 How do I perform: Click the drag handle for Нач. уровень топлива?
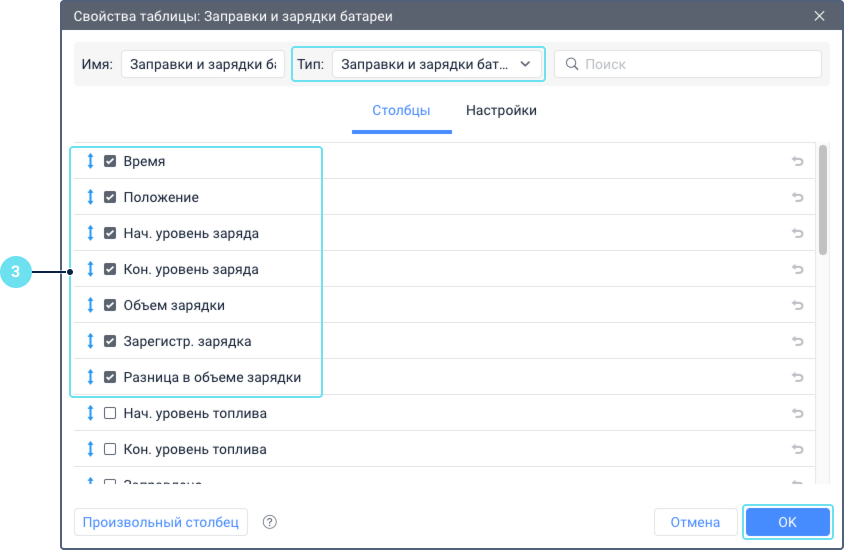[90, 413]
